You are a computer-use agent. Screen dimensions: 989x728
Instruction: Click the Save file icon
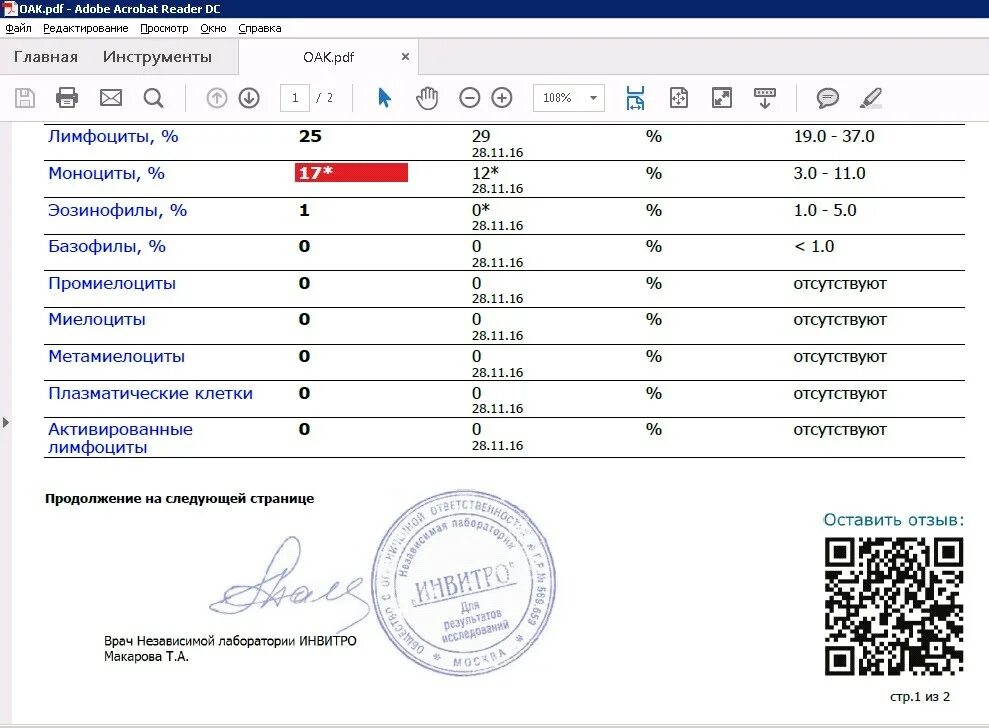pyautogui.click(x=25, y=98)
